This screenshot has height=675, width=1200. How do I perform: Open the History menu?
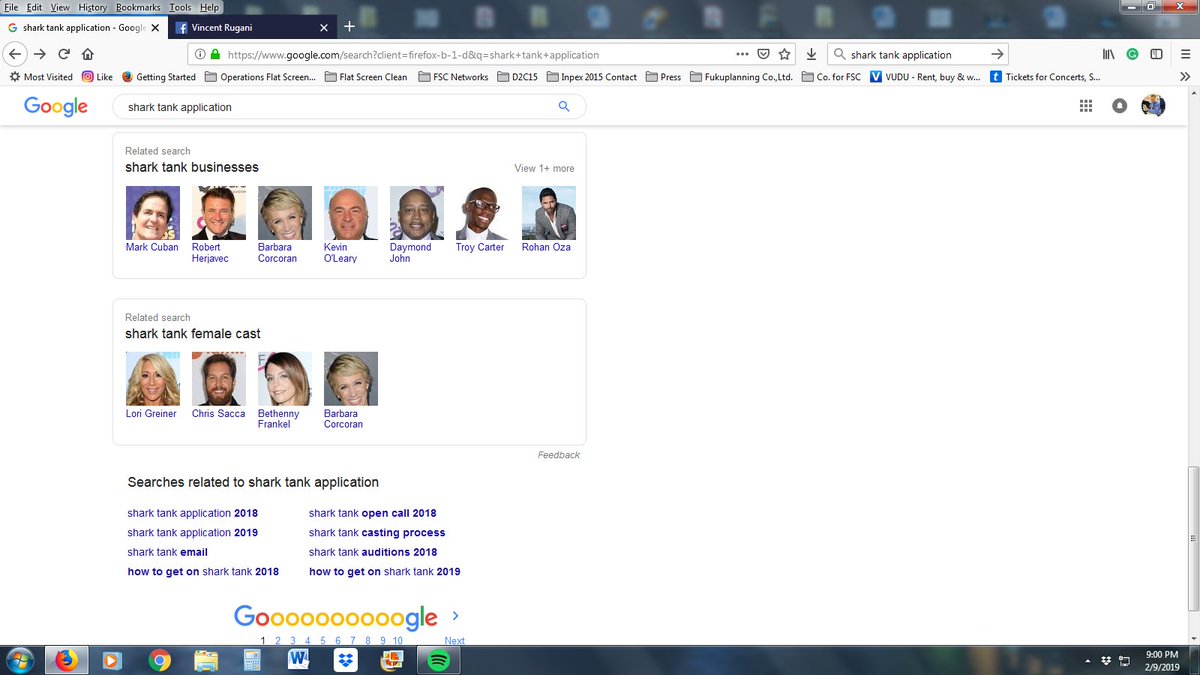(x=92, y=7)
